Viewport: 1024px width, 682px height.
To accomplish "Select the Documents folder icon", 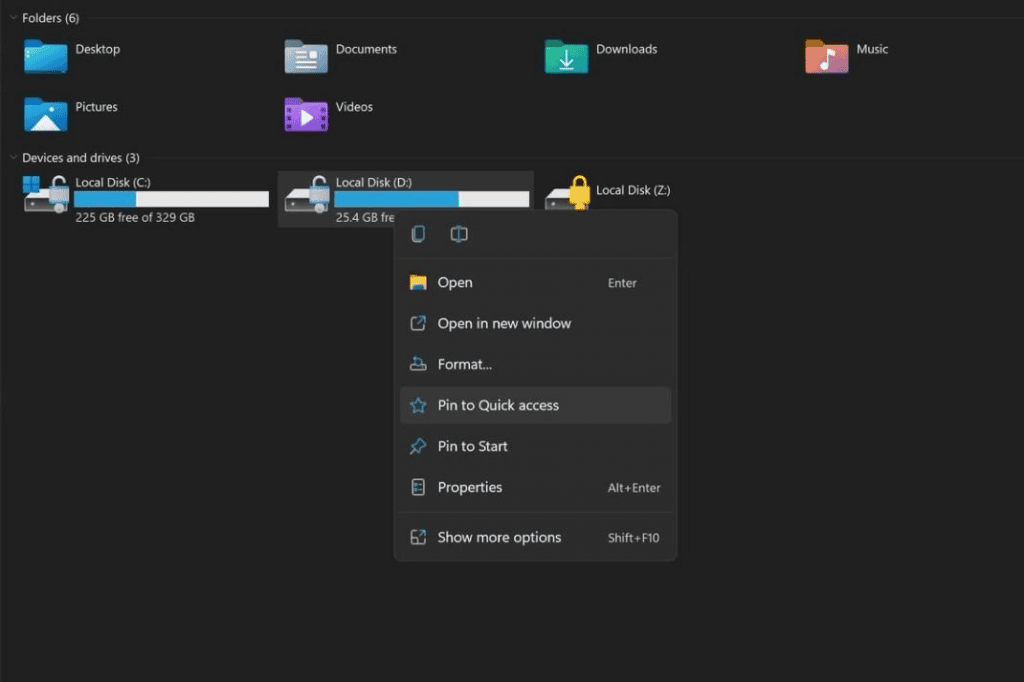I will point(306,56).
